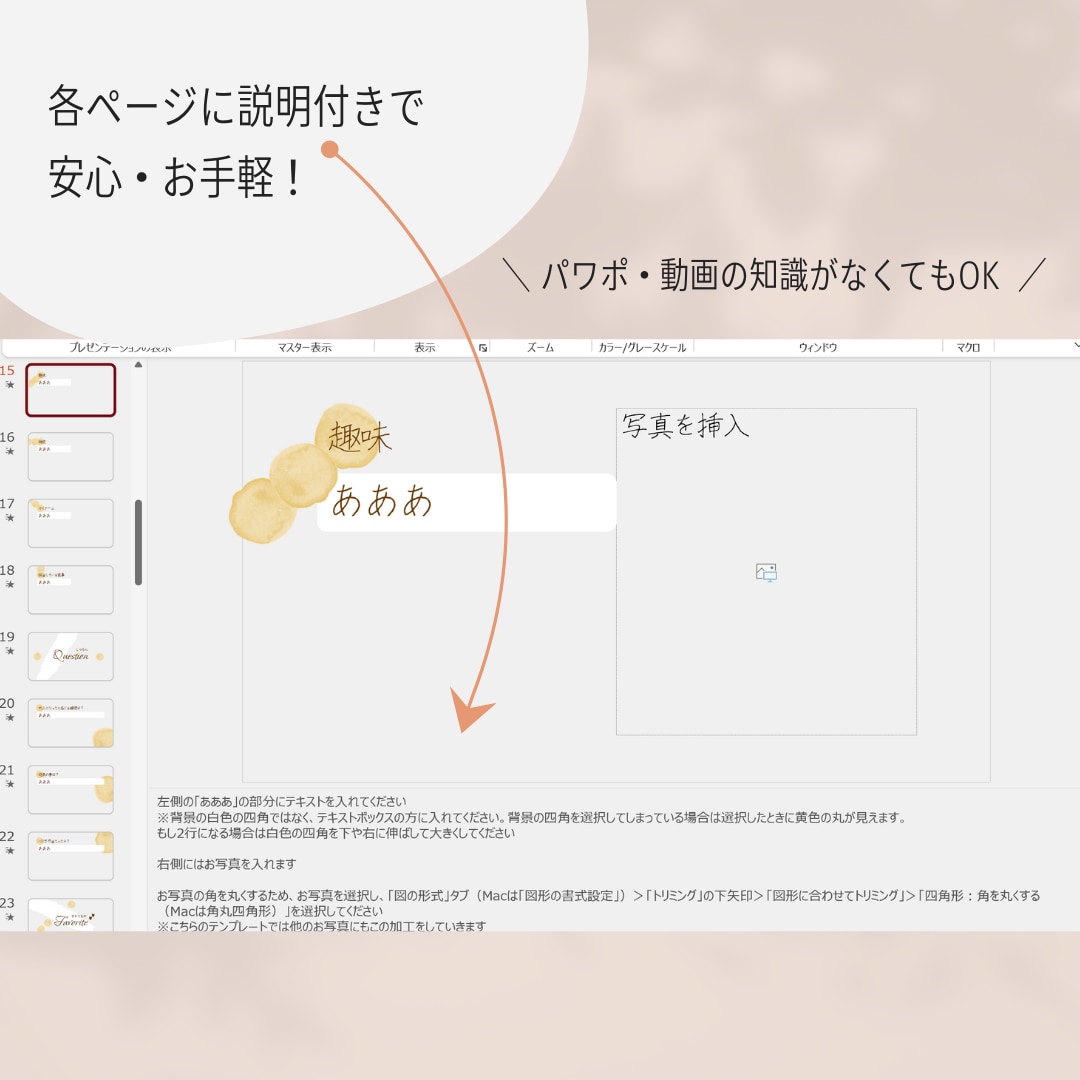Select slide 17 thumbnail
Image resolution: width=1080 pixels, height=1080 pixels.
point(70,523)
